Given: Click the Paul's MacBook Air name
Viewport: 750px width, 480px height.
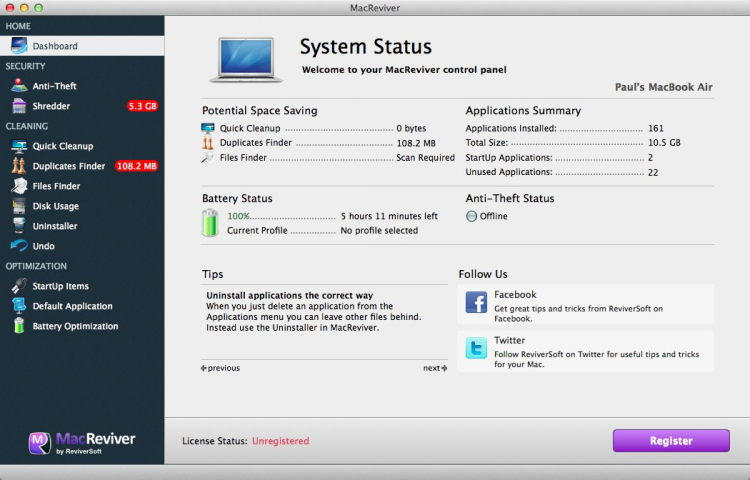Looking at the screenshot, I should (664, 87).
